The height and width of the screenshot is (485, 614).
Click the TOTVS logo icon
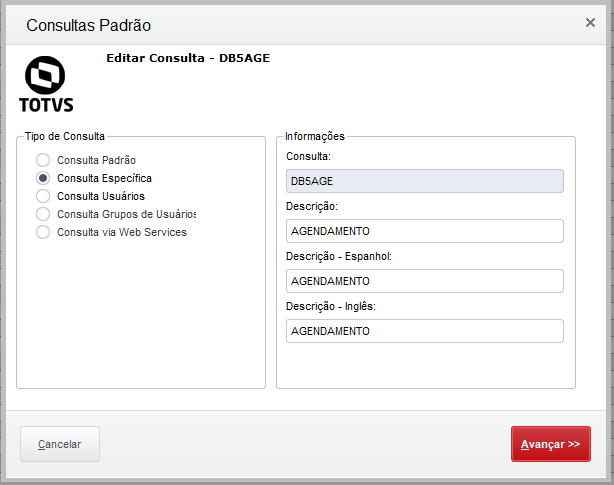[x=46, y=84]
